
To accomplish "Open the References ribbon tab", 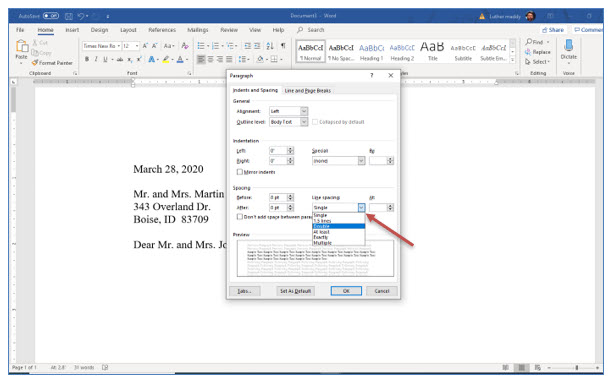I will 162,30.
